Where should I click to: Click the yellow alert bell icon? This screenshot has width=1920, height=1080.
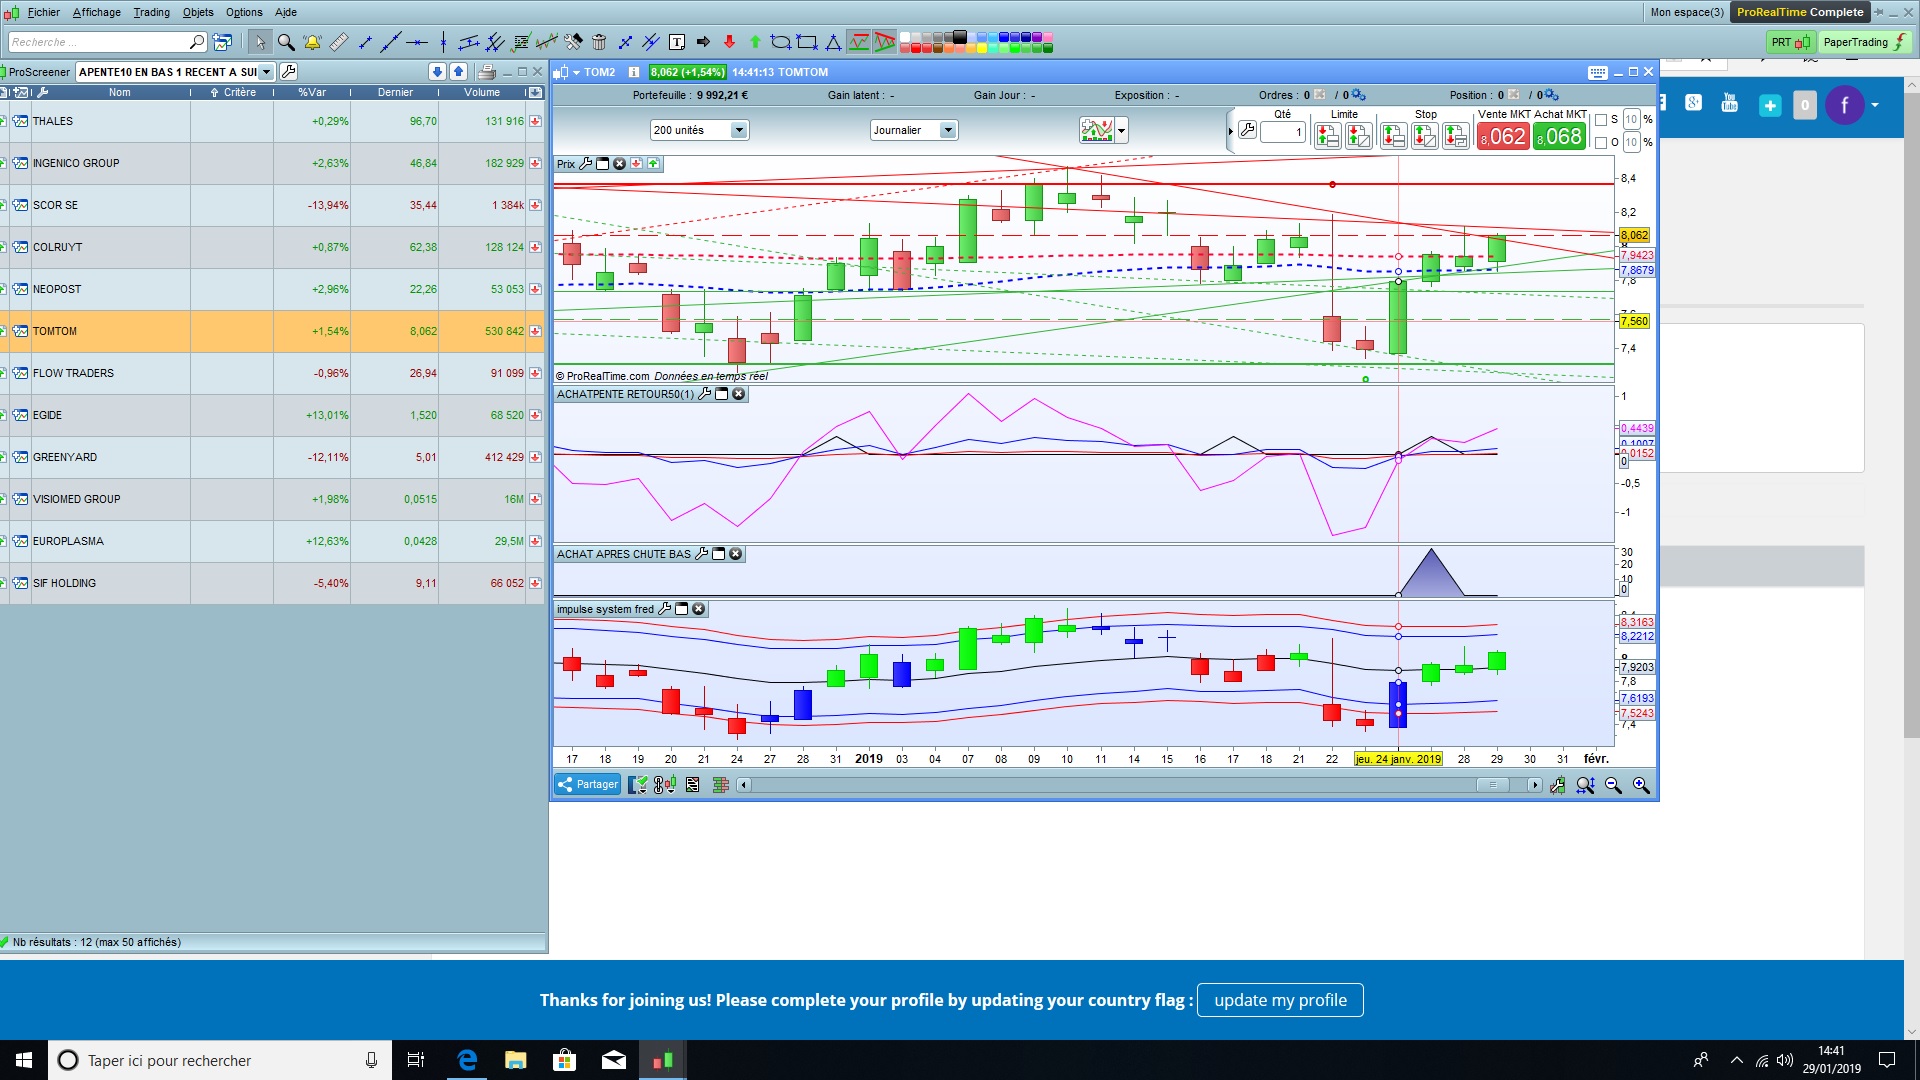click(312, 42)
